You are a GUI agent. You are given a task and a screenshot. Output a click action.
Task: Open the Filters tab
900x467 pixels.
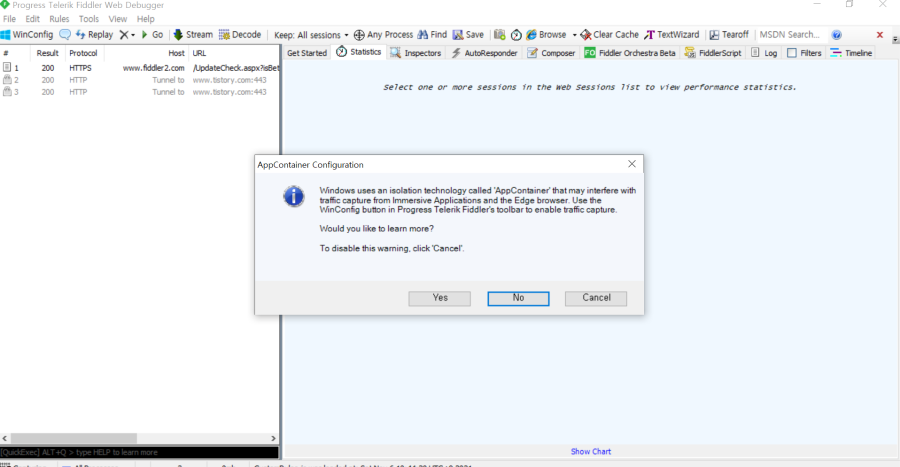pyautogui.click(x=804, y=53)
